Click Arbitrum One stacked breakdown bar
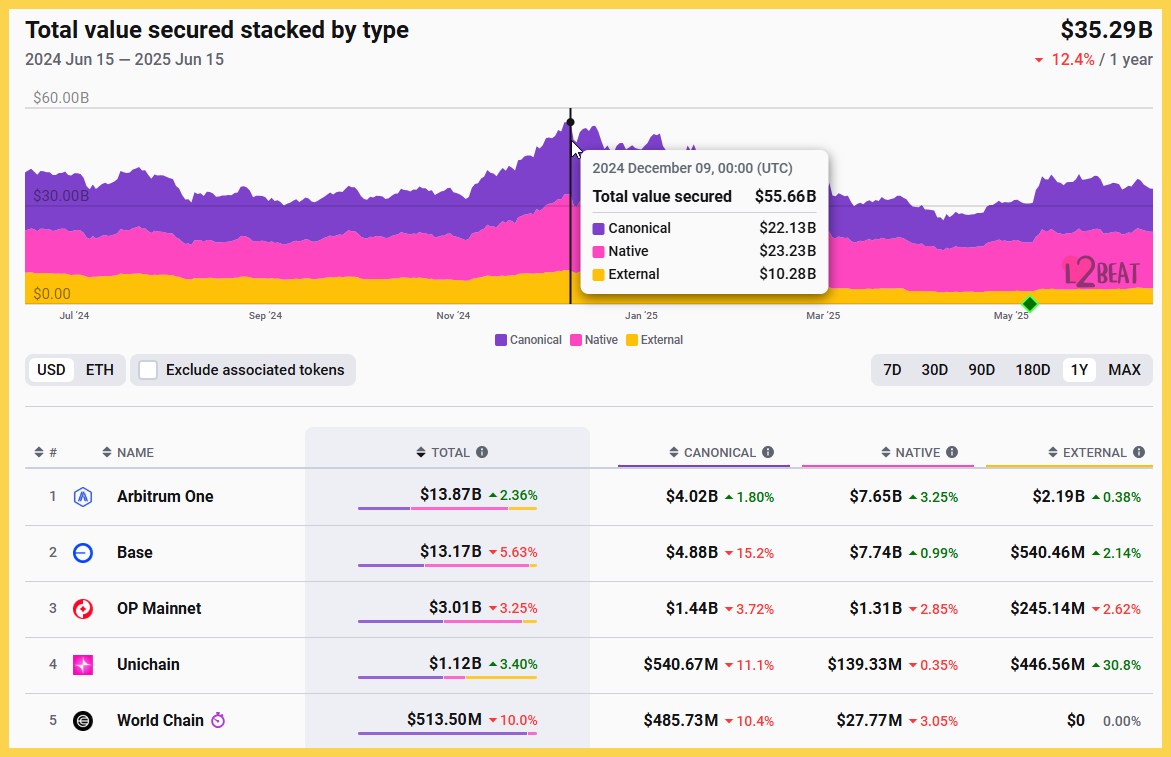 [x=447, y=508]
